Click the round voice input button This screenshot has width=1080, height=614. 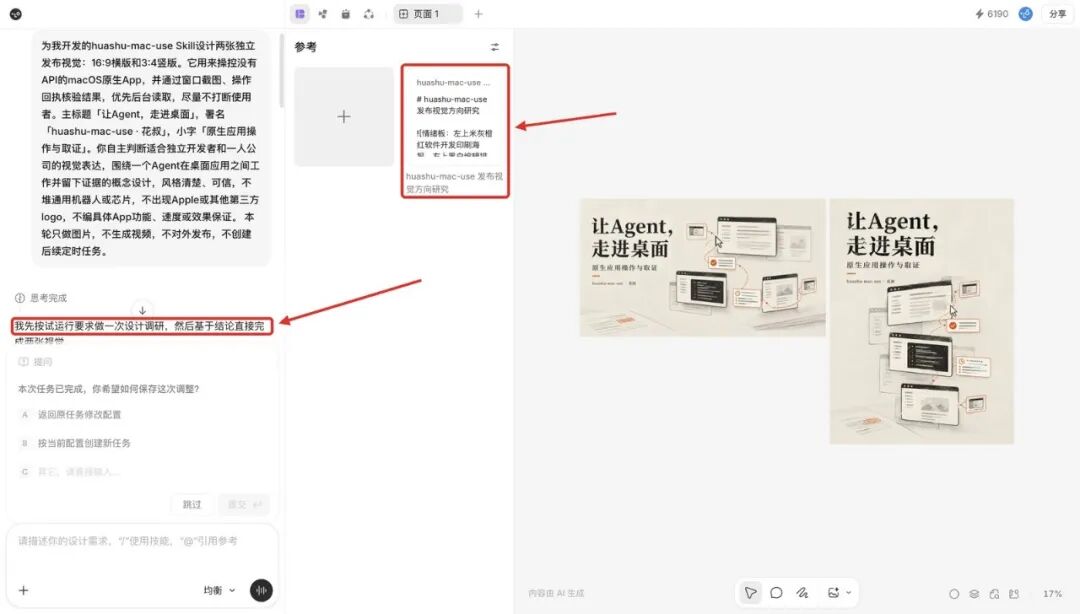tap(261, 591)
